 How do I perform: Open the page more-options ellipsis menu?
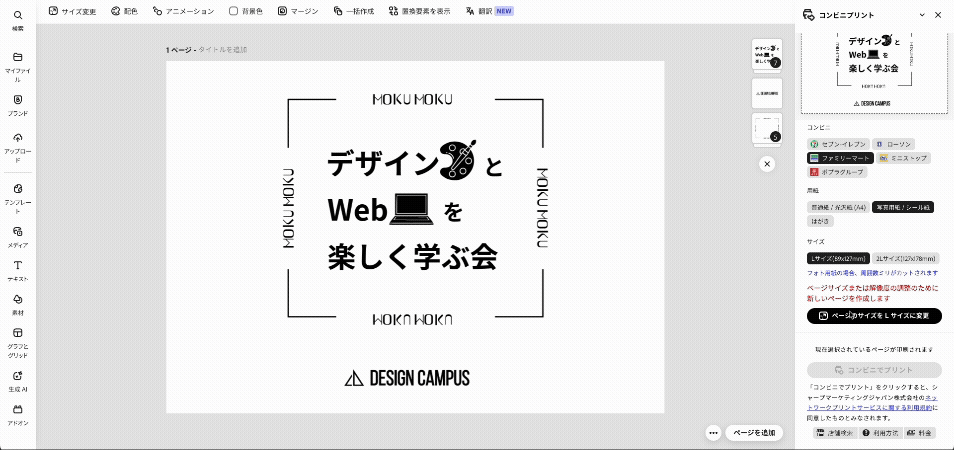coord(713,433)
